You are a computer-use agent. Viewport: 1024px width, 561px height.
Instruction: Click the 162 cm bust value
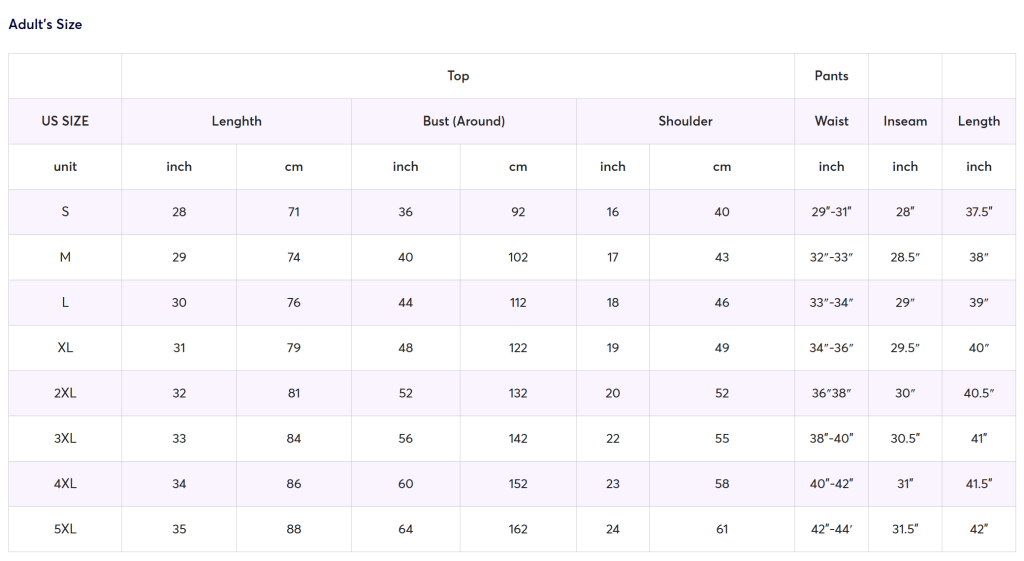[518, 529]
